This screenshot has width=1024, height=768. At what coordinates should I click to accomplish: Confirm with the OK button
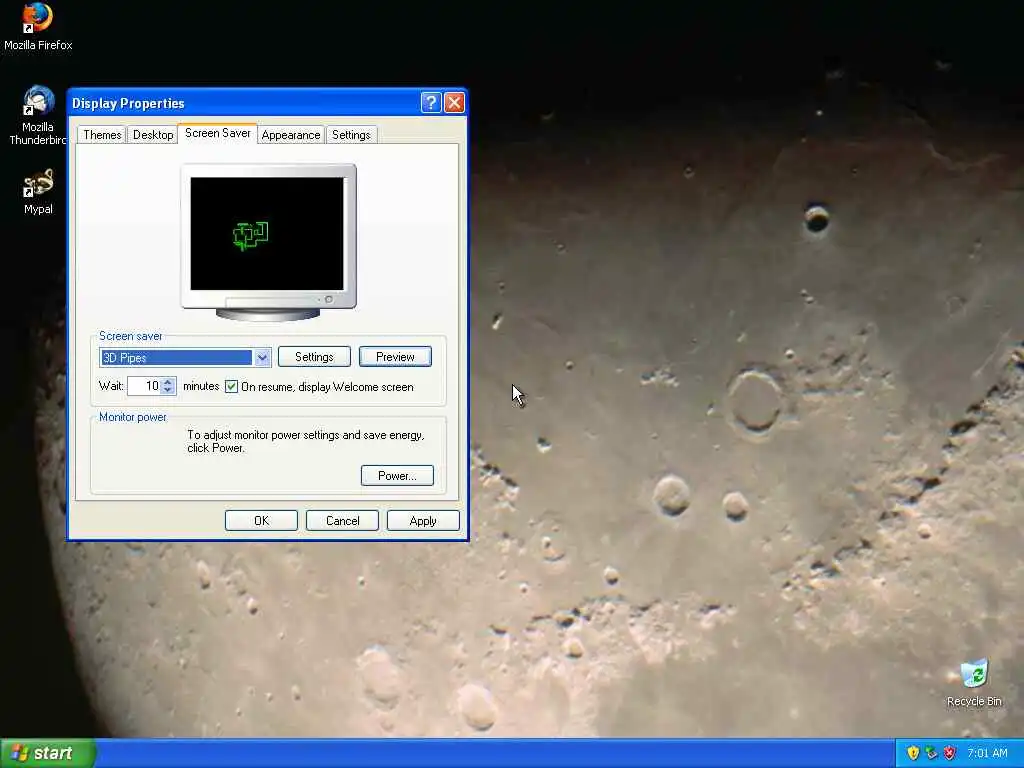pos(261,520)
